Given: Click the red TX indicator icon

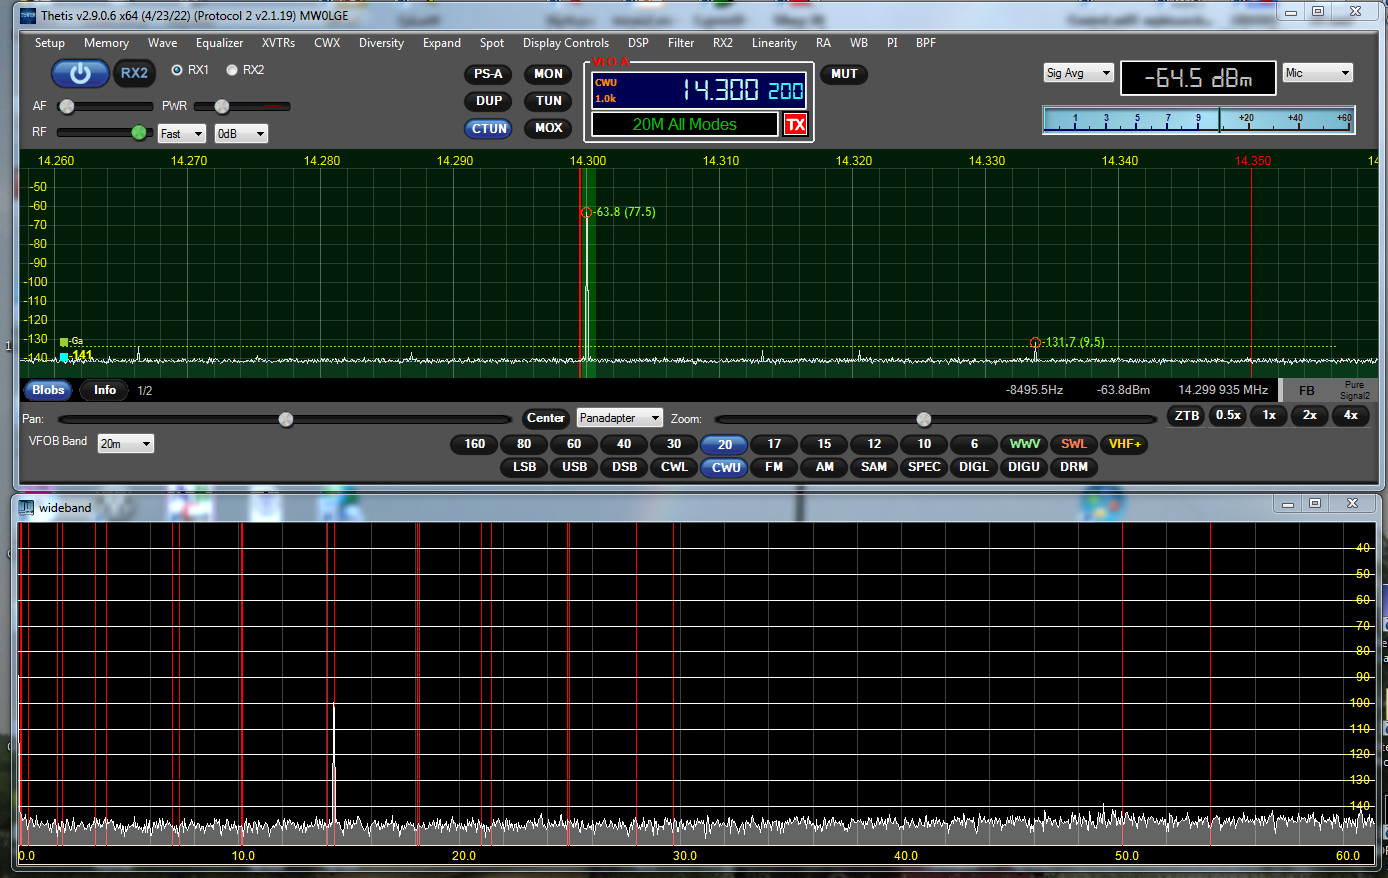Looking at the screenshot, I should click(x=795, y=124).
